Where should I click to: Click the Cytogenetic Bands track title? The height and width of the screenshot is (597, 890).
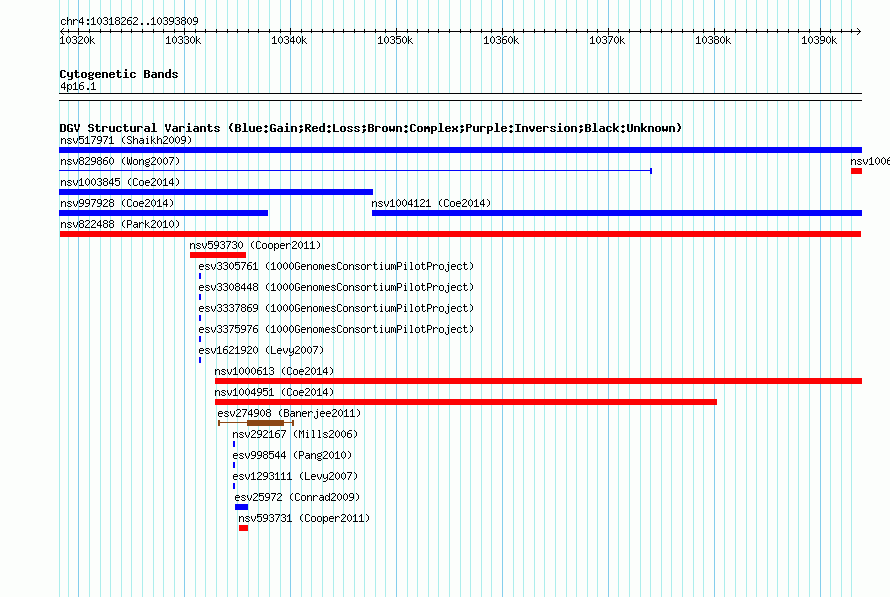[x=119, y=74]
